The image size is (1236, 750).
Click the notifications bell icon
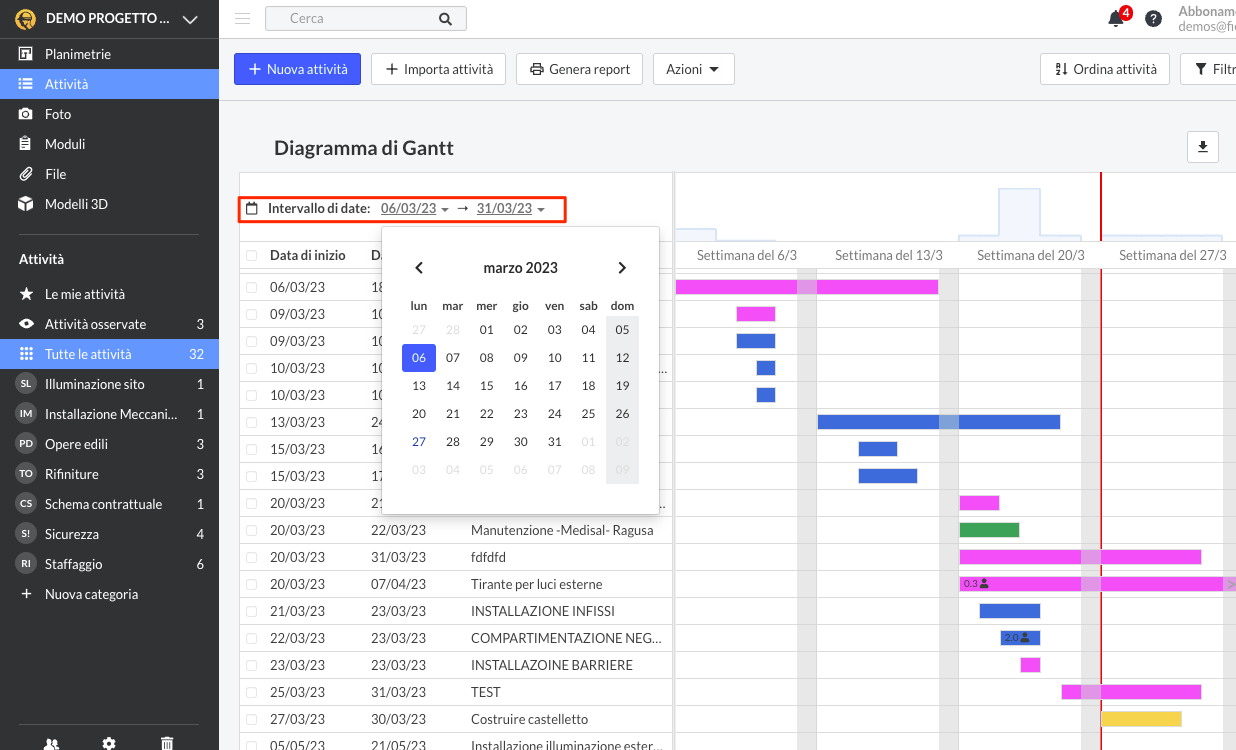pos(1117,19)
